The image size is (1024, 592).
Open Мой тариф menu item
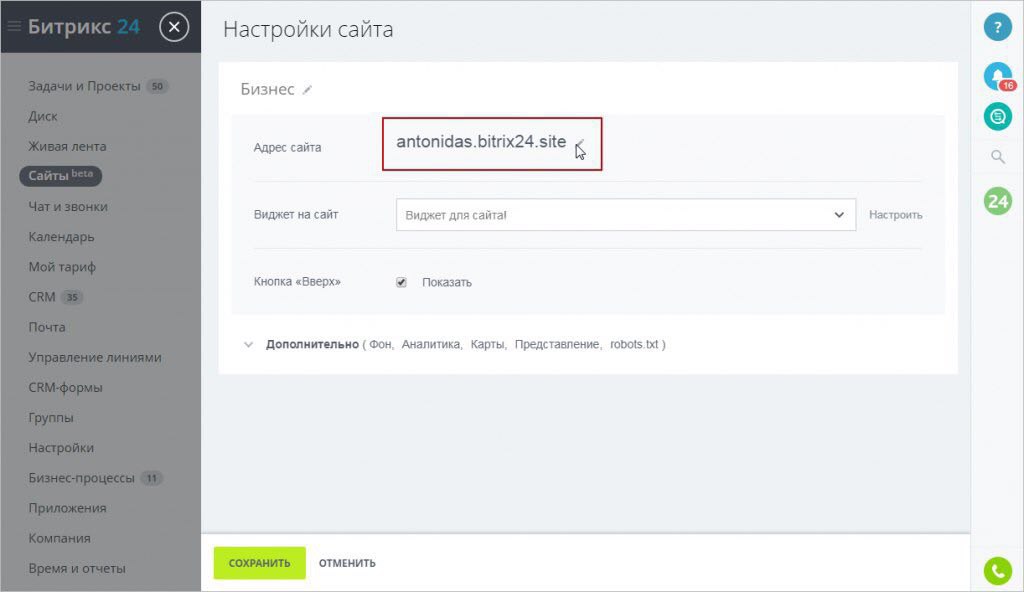click(x=62, y=267)
